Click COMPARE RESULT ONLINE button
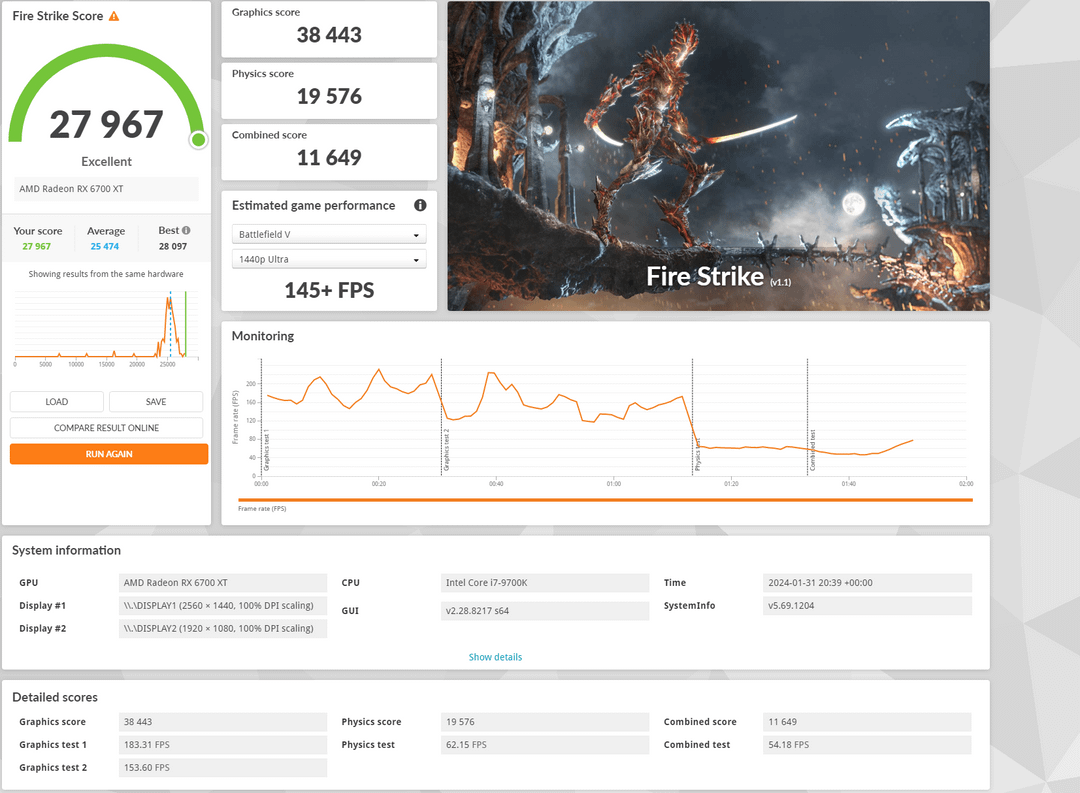This screenshot has width=1080, height=793. (106, 428)
